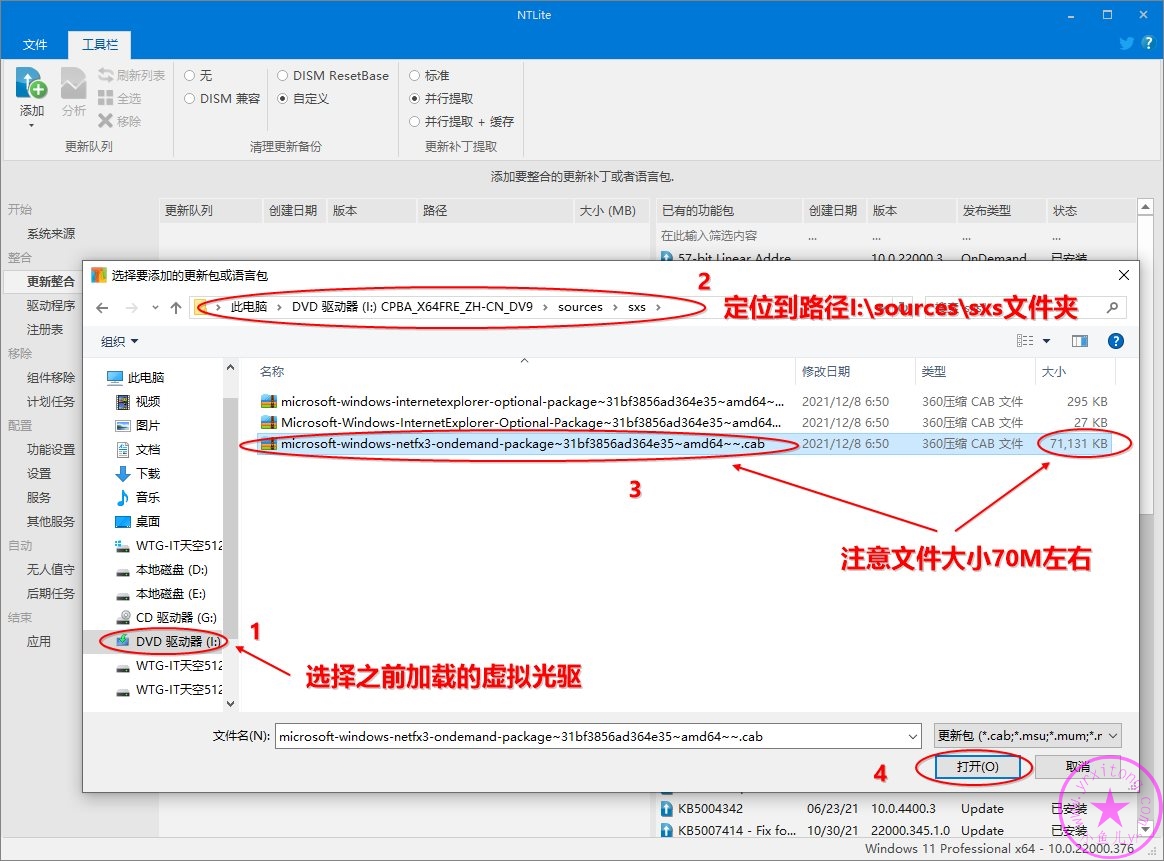Open Pictures (图片) folder in tree
Screen dimensions: 1164x861
pyautogui.click(x=138, y=425)
